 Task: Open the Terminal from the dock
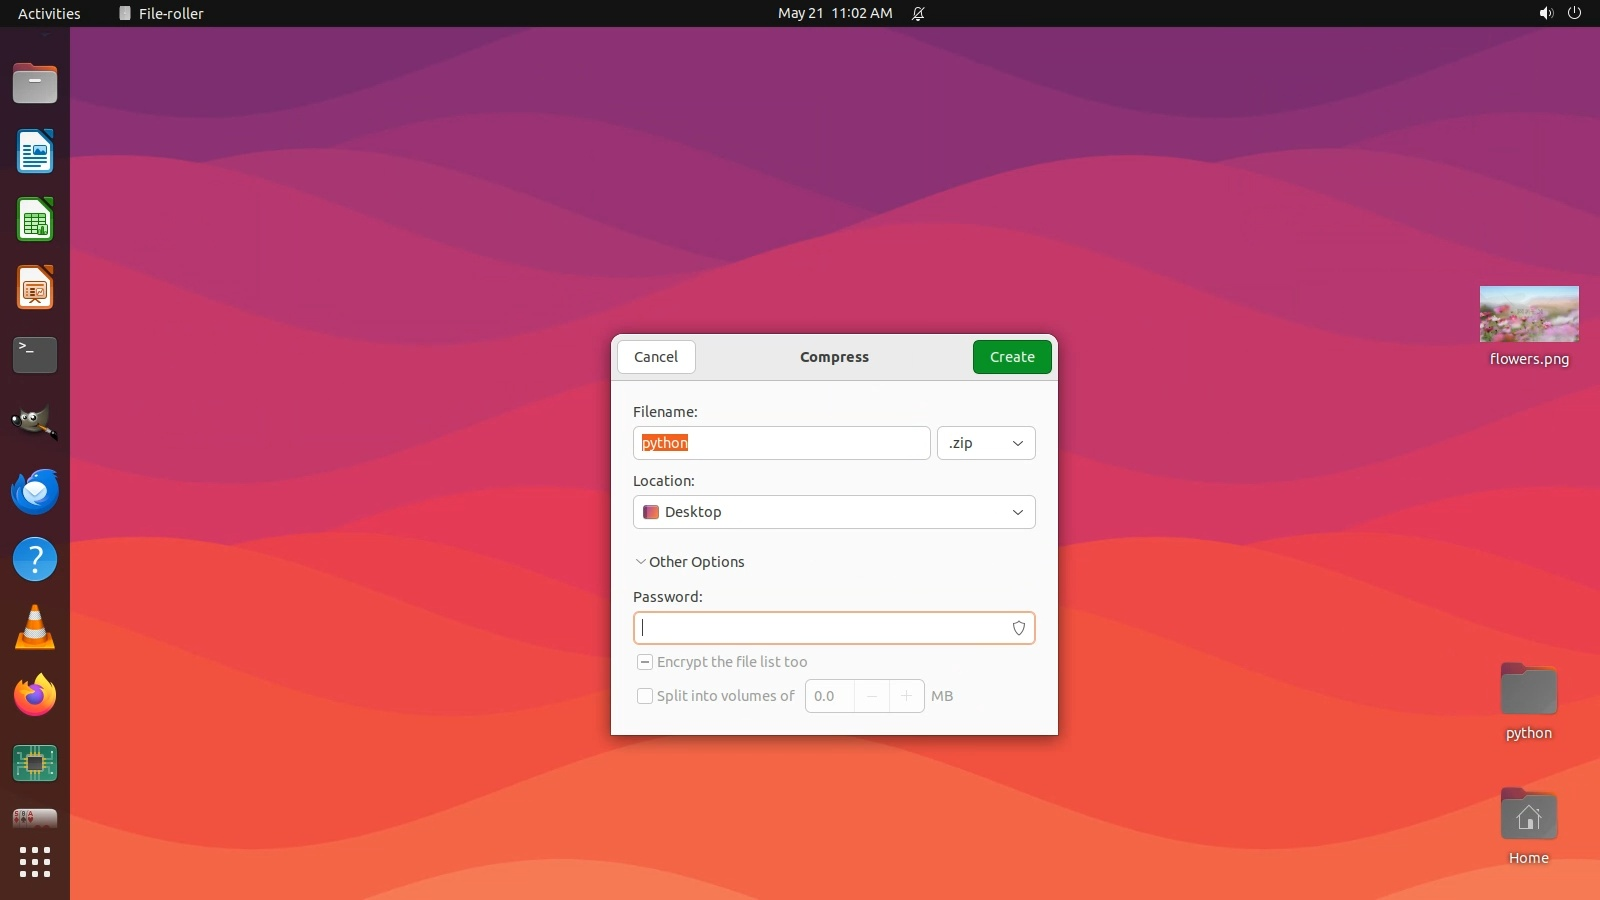point(35,355)
